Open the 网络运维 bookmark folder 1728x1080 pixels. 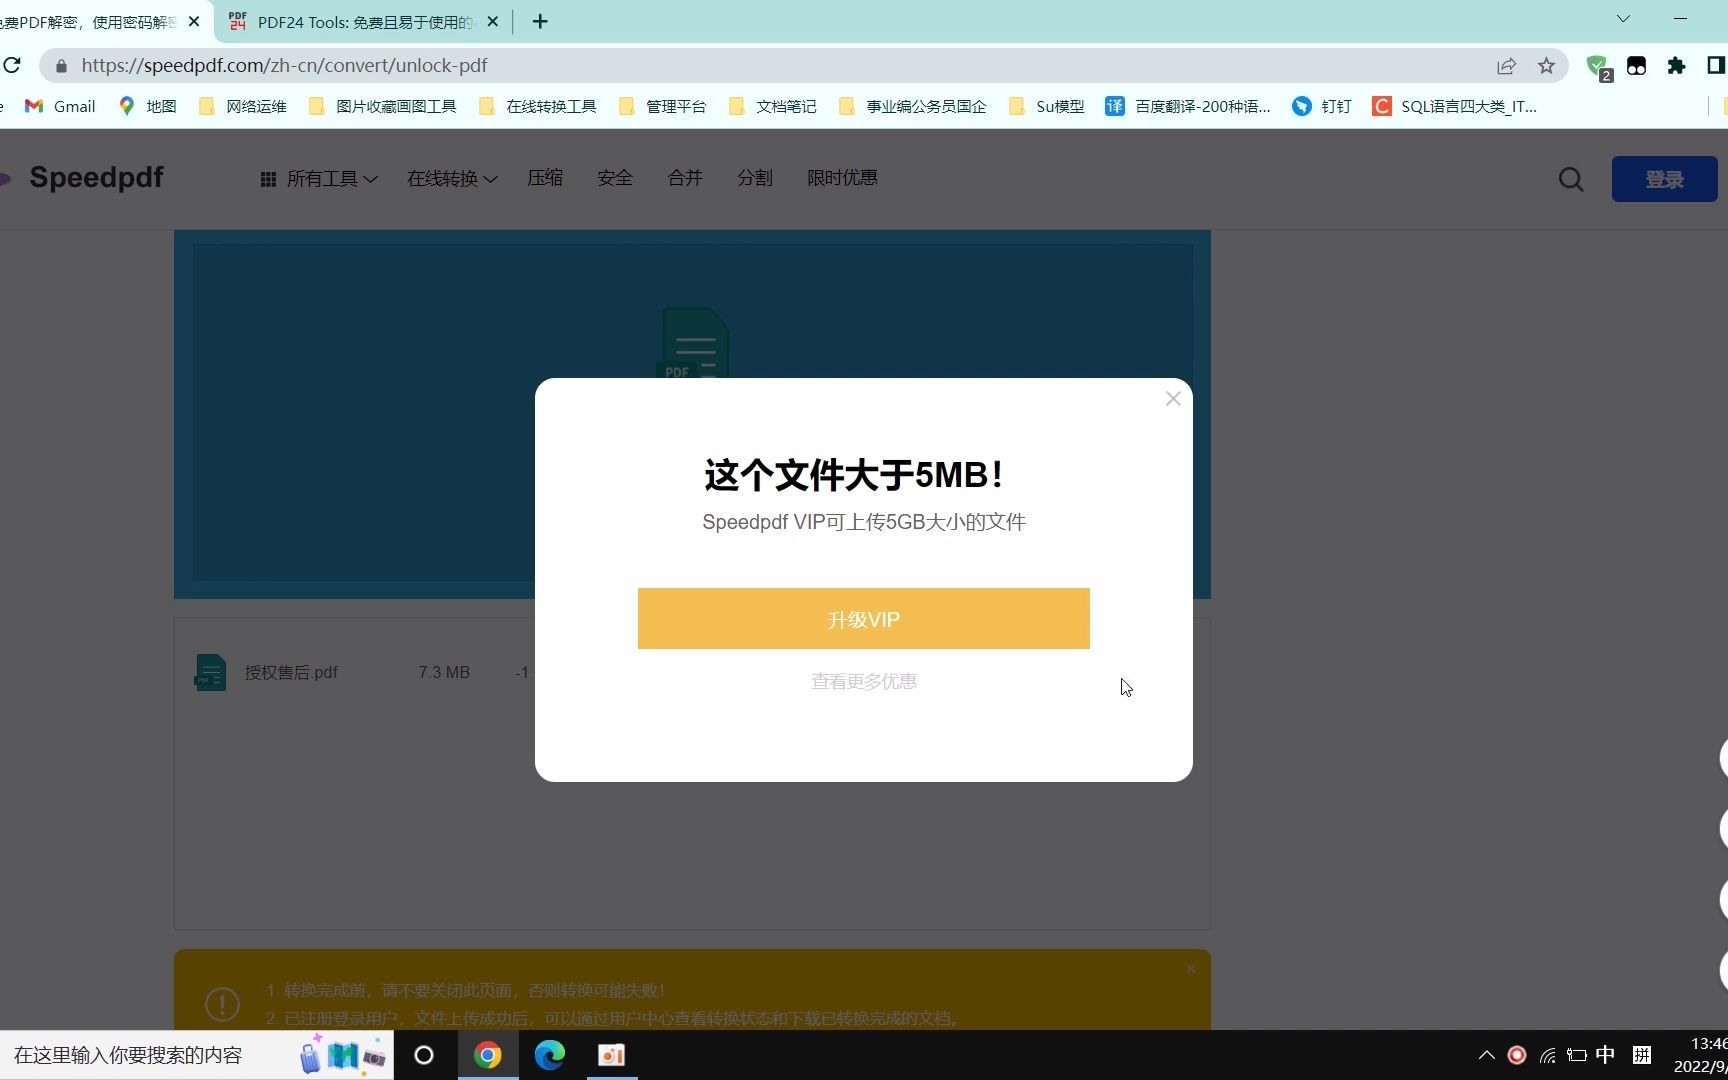(x=242, y=106)
